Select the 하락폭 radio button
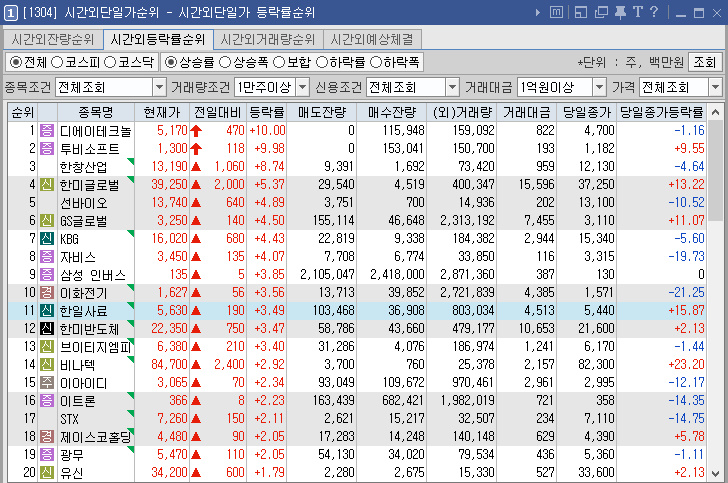The image size is (728, 483). click(x=376, y=62)
